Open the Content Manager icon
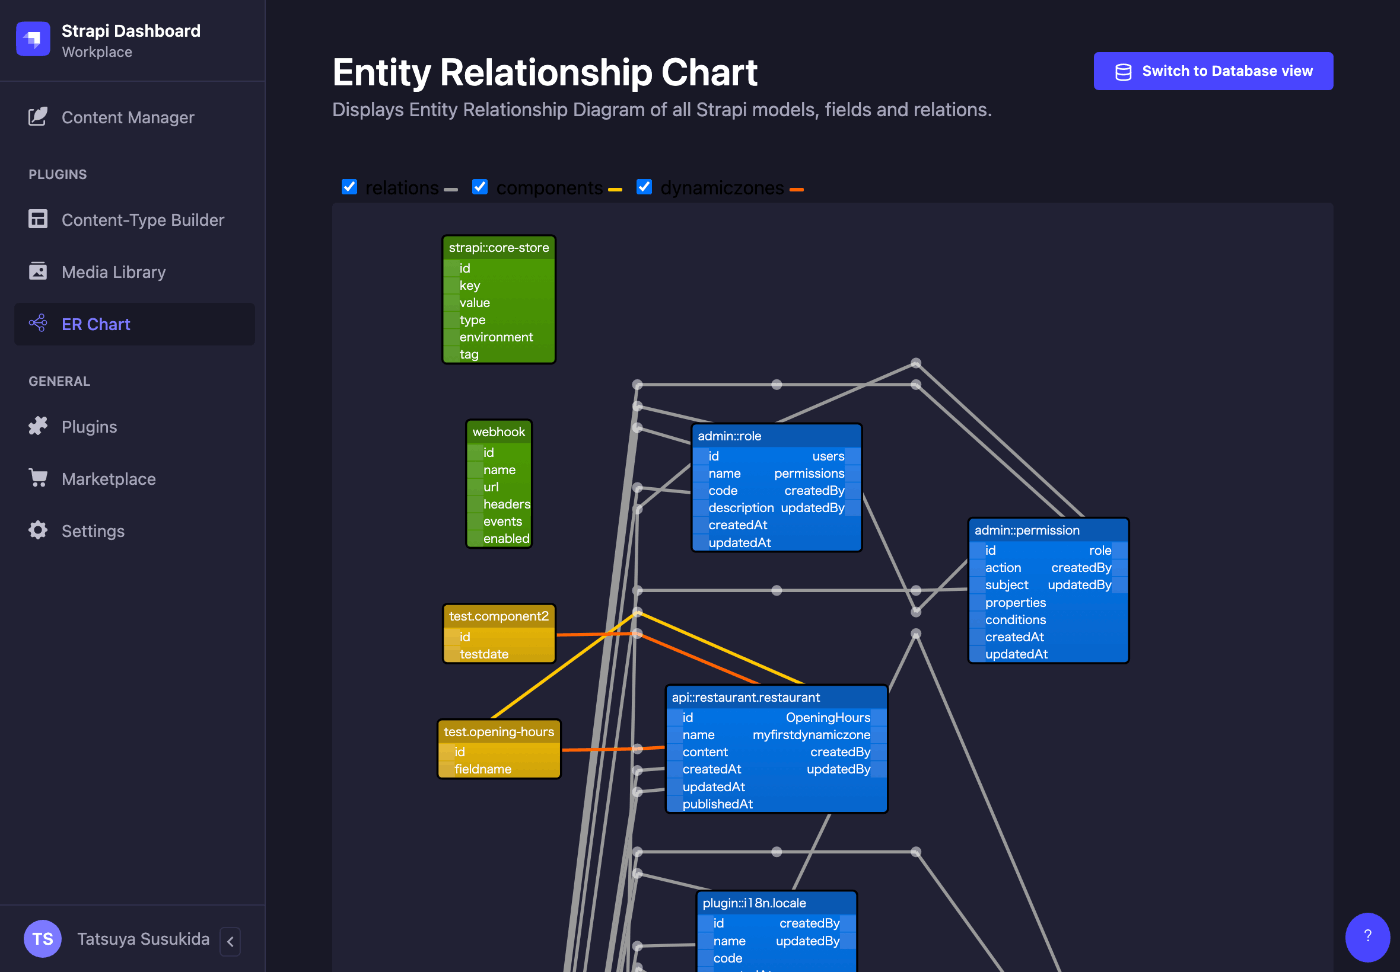The image size is (1400, 972). 38,117
